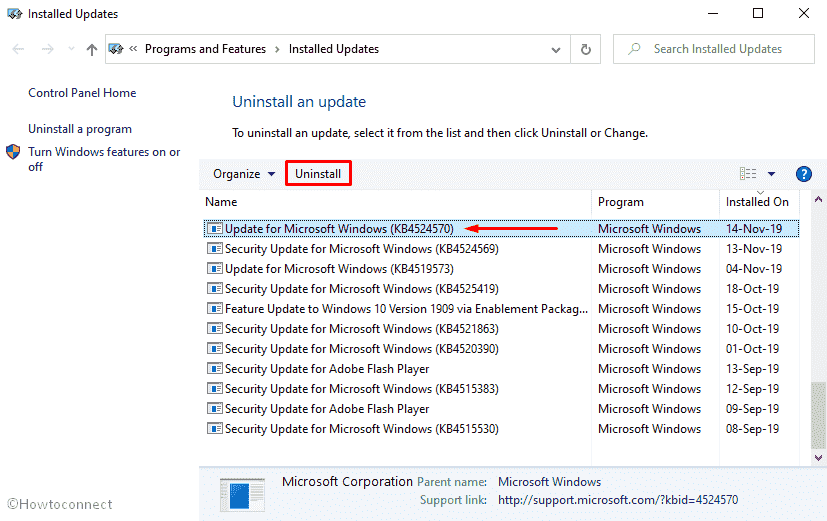
Task: Click the Search Installed Updates field
Action: [x=714, y=49]
